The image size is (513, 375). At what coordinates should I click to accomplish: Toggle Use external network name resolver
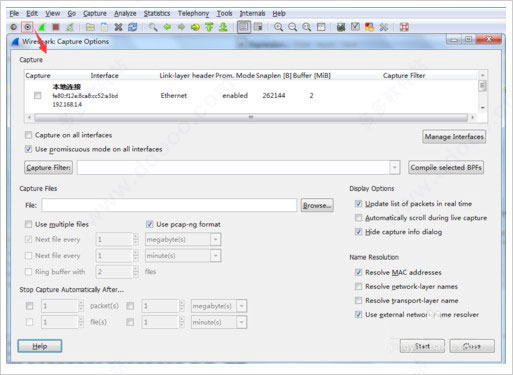tap(358, 314)
